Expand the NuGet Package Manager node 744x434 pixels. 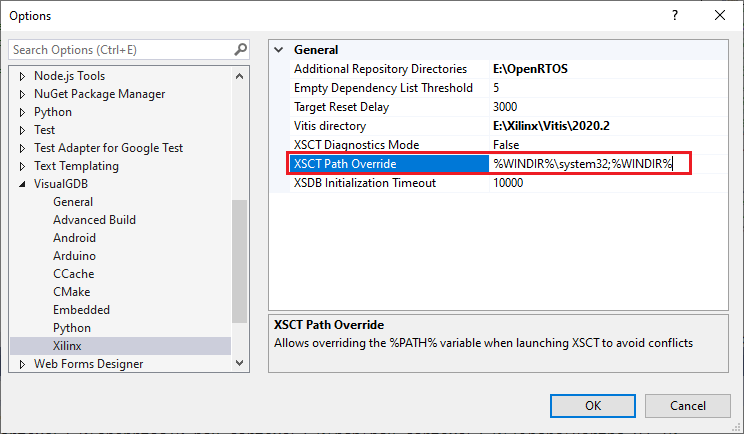coord(22,94)
